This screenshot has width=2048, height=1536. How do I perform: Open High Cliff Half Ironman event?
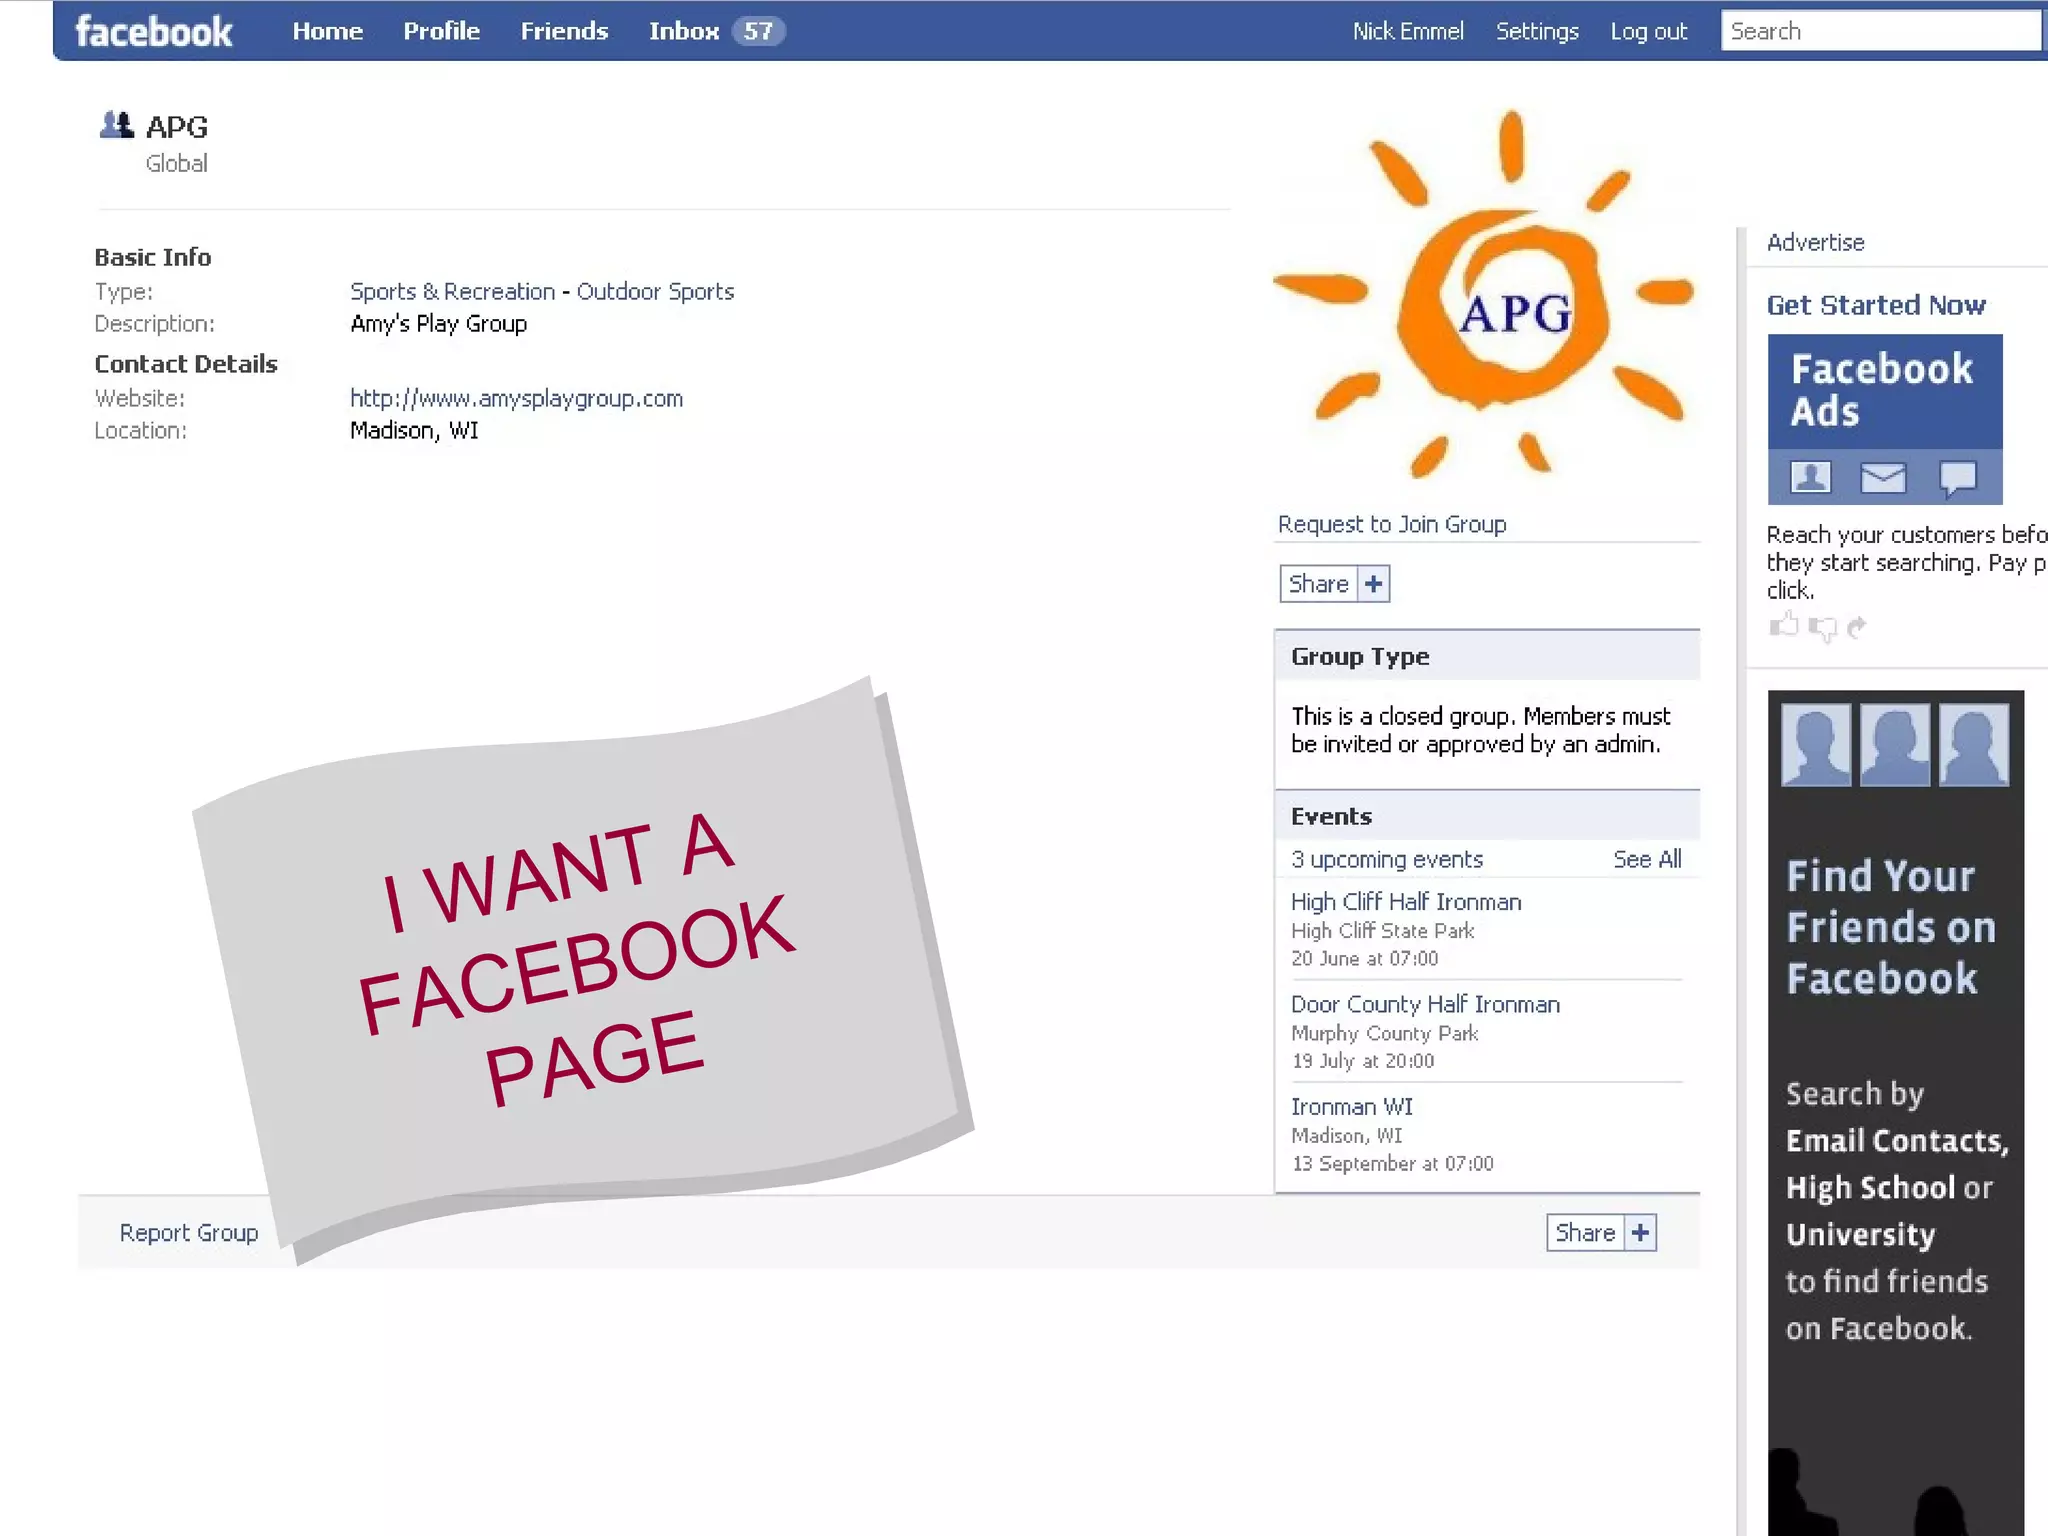click(1406, 902)
